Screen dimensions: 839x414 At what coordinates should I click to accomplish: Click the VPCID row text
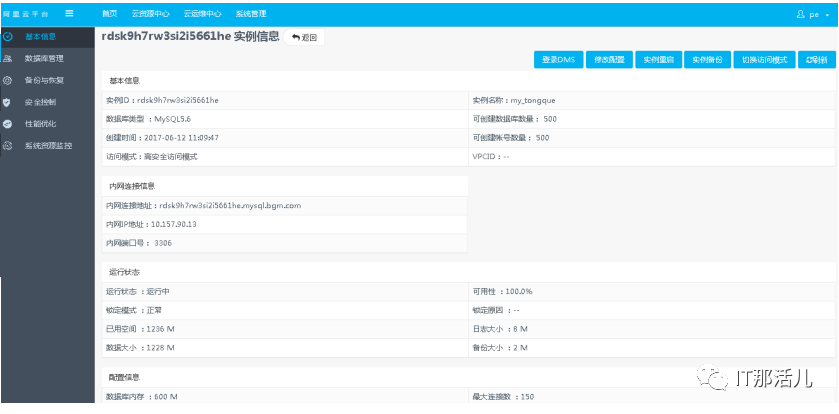(491, 157)
